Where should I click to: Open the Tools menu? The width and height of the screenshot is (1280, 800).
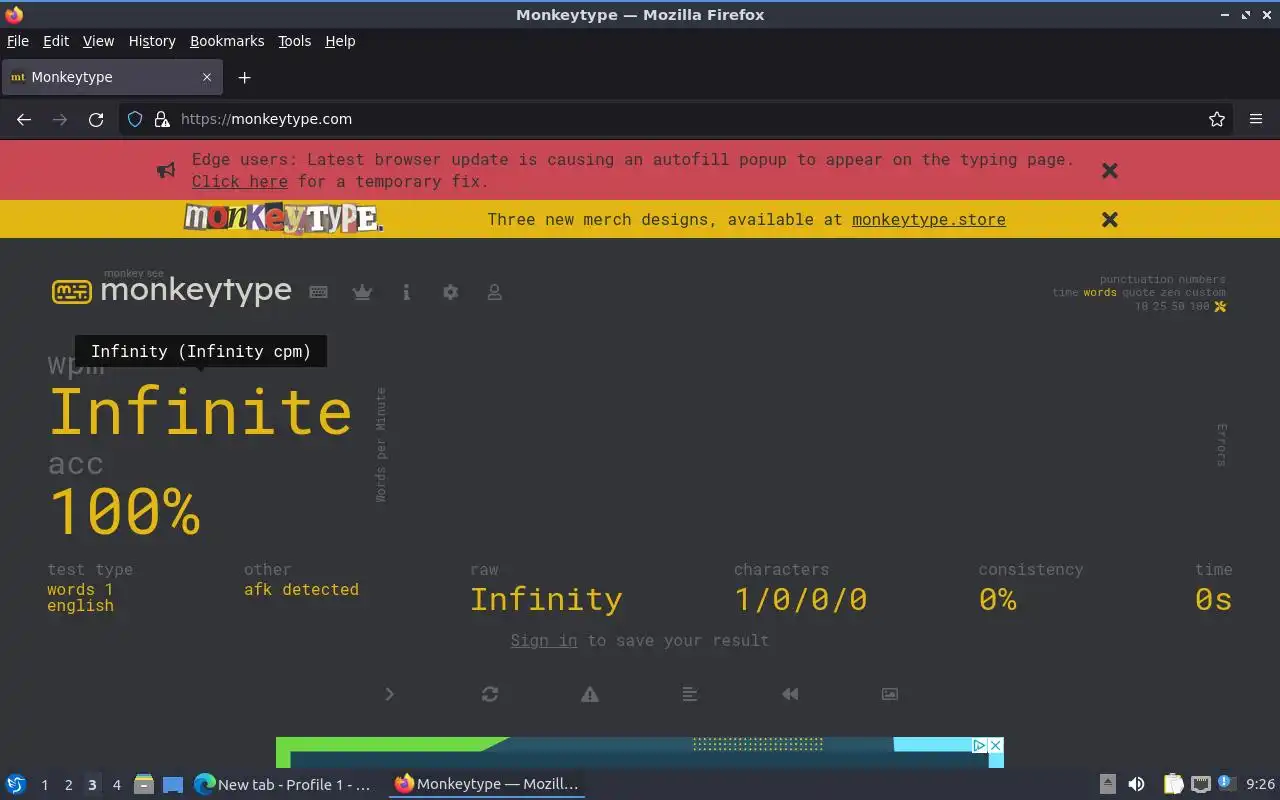click(295, 41)
